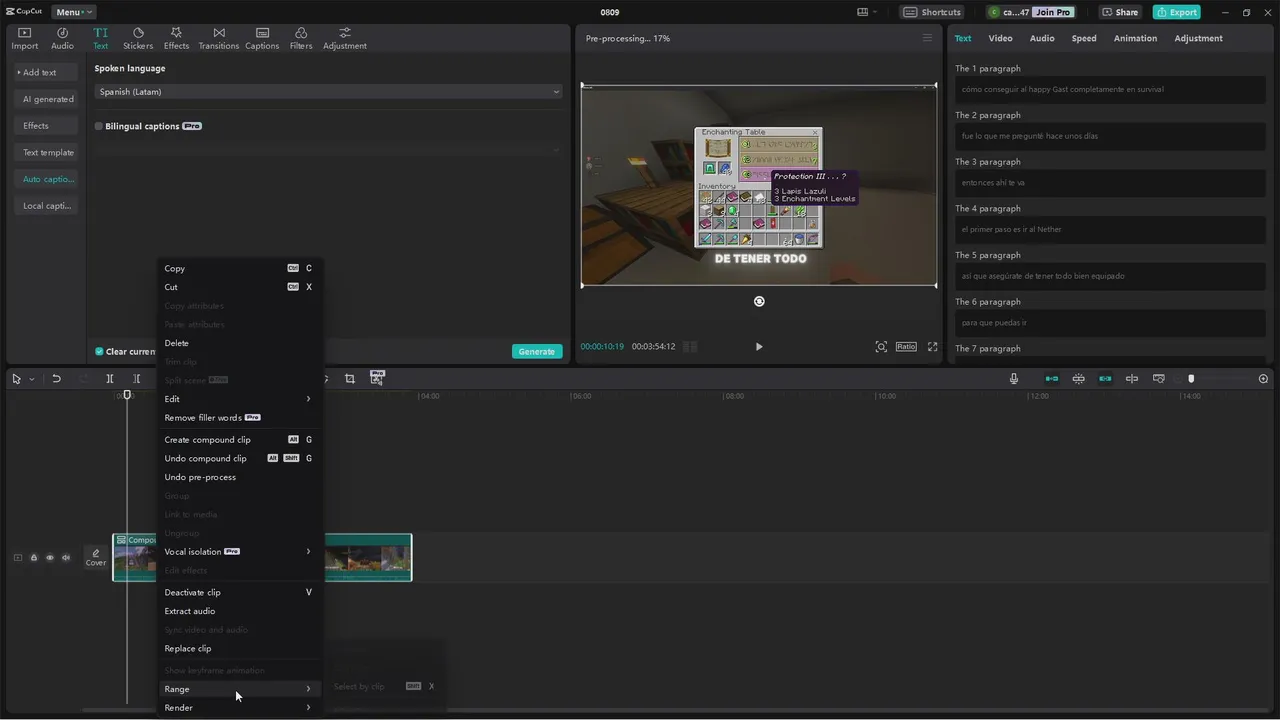Viewport: 1280px width, 720px height.
Task: Select the Crop tool in timeline toolbar
Action: point(350,379)
